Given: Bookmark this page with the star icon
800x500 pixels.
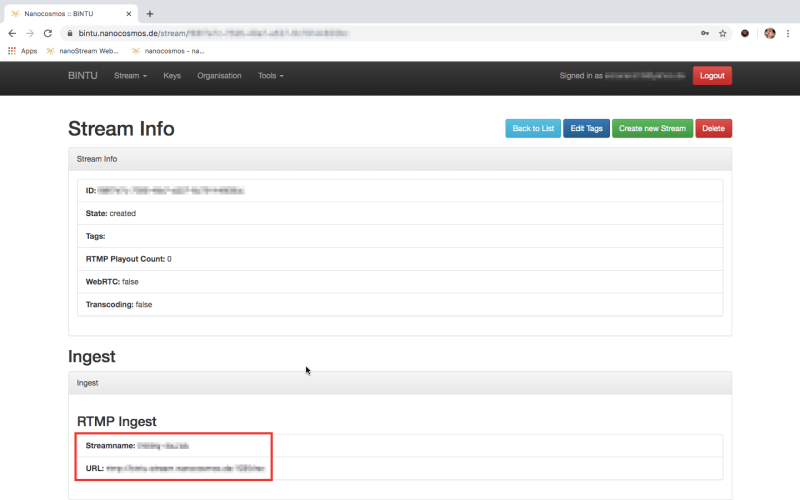Looking at the screenshot, I should click(x=722, y=33).
